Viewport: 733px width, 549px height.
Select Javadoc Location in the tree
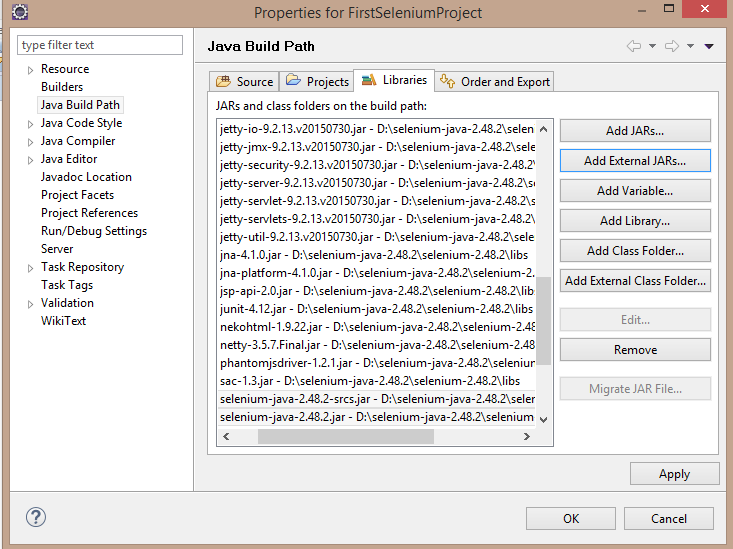point(86,177)
